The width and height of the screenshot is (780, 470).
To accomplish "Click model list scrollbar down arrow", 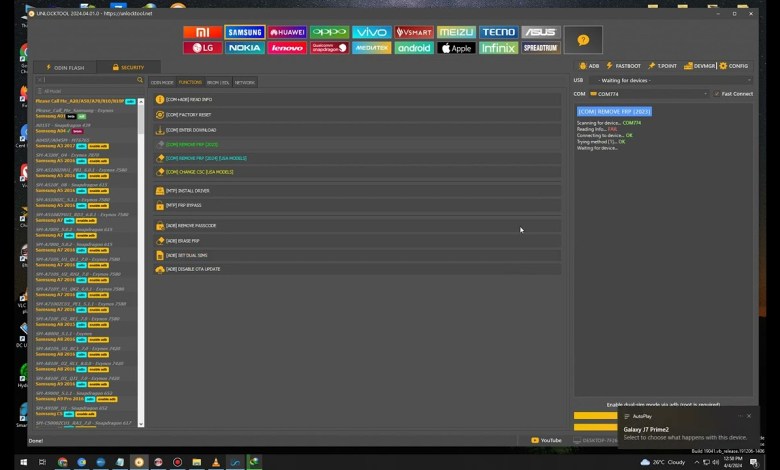I will [x=141, y=424].
